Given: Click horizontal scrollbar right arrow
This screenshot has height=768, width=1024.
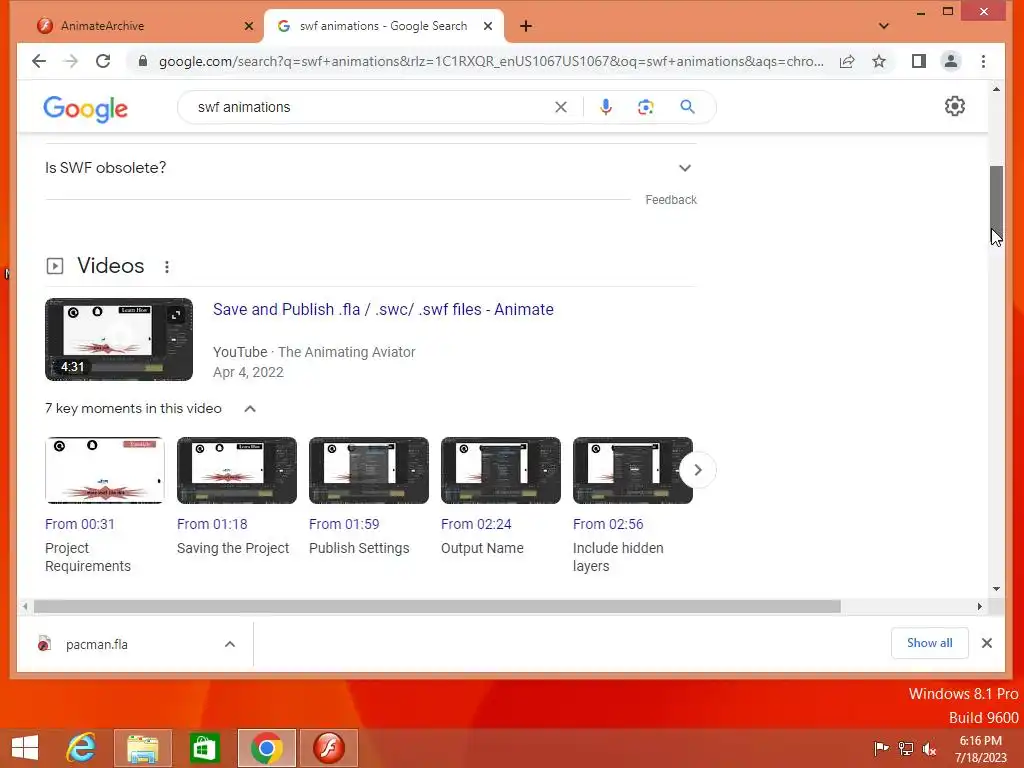Looking at the screenshot, I should click(980, 606).
